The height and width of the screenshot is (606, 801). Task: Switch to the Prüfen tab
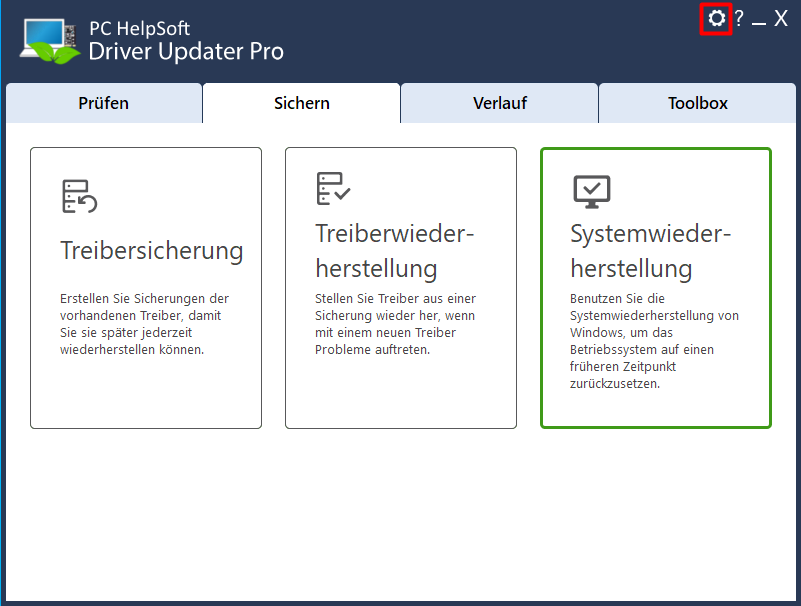(x=104, y=103)
